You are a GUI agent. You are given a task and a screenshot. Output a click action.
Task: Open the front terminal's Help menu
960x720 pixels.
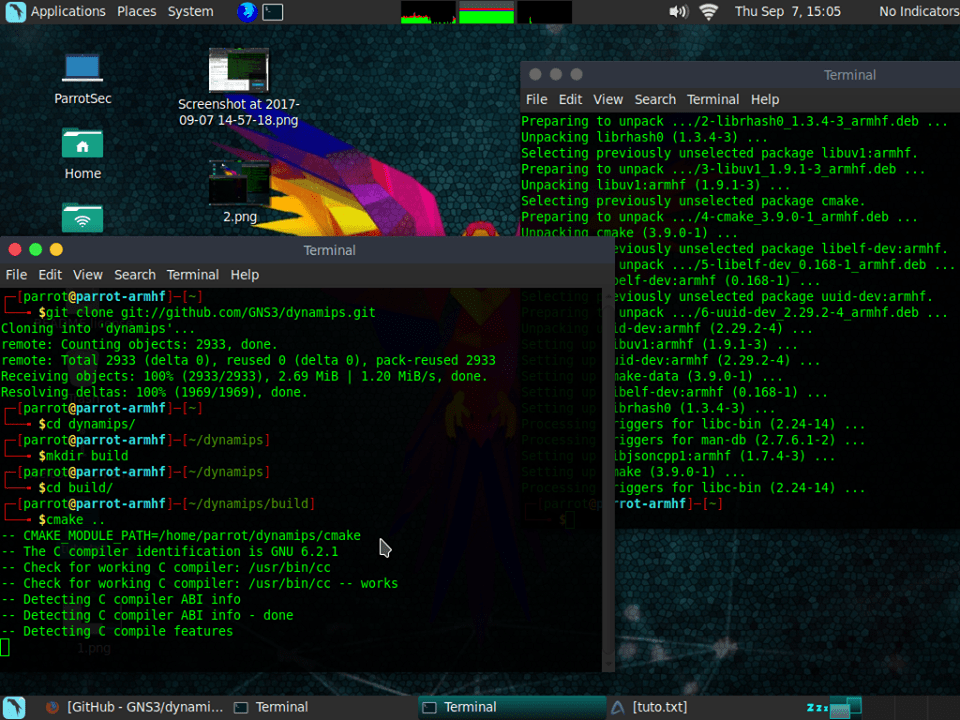tap(244, 275)
